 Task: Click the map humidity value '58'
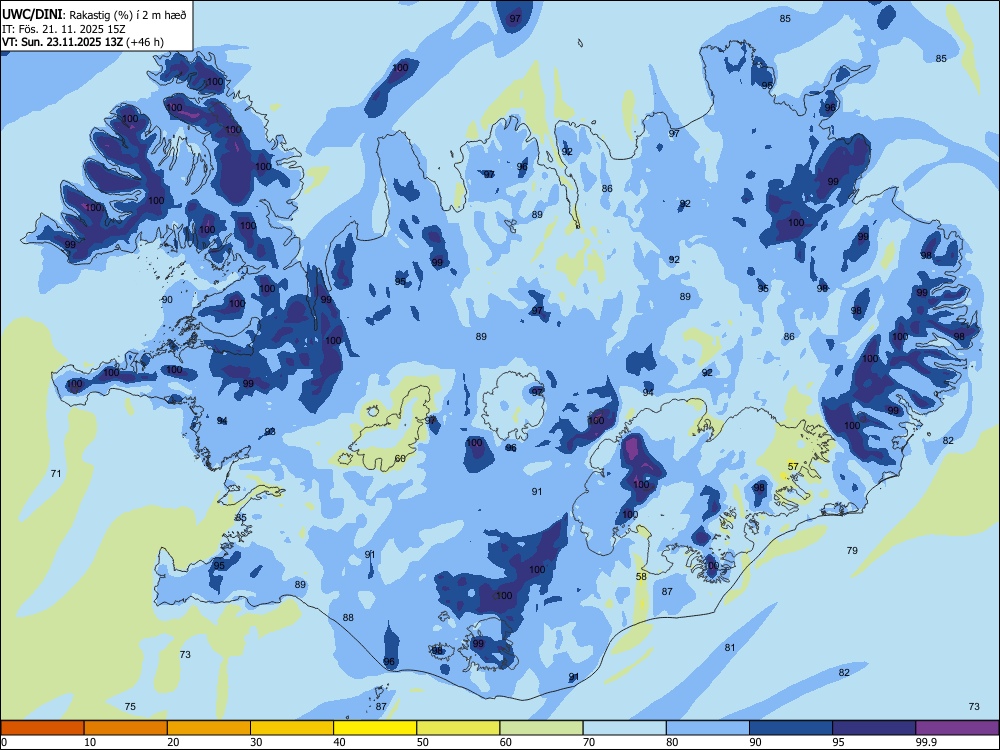tap(642, 576)
